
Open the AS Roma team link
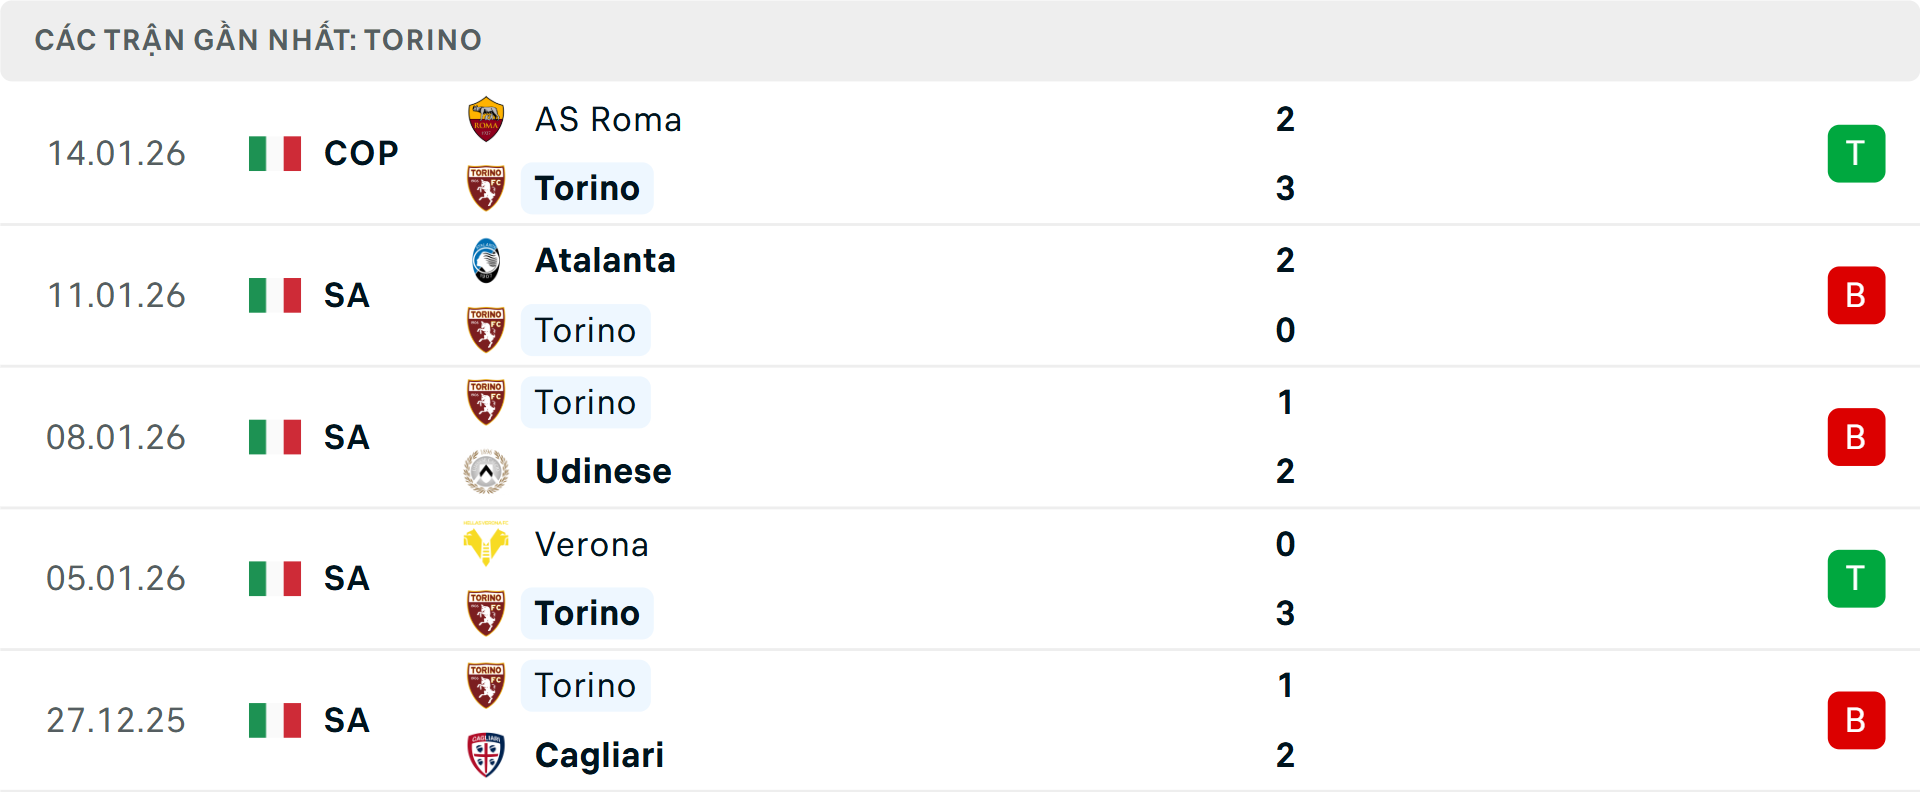(608, 120)
